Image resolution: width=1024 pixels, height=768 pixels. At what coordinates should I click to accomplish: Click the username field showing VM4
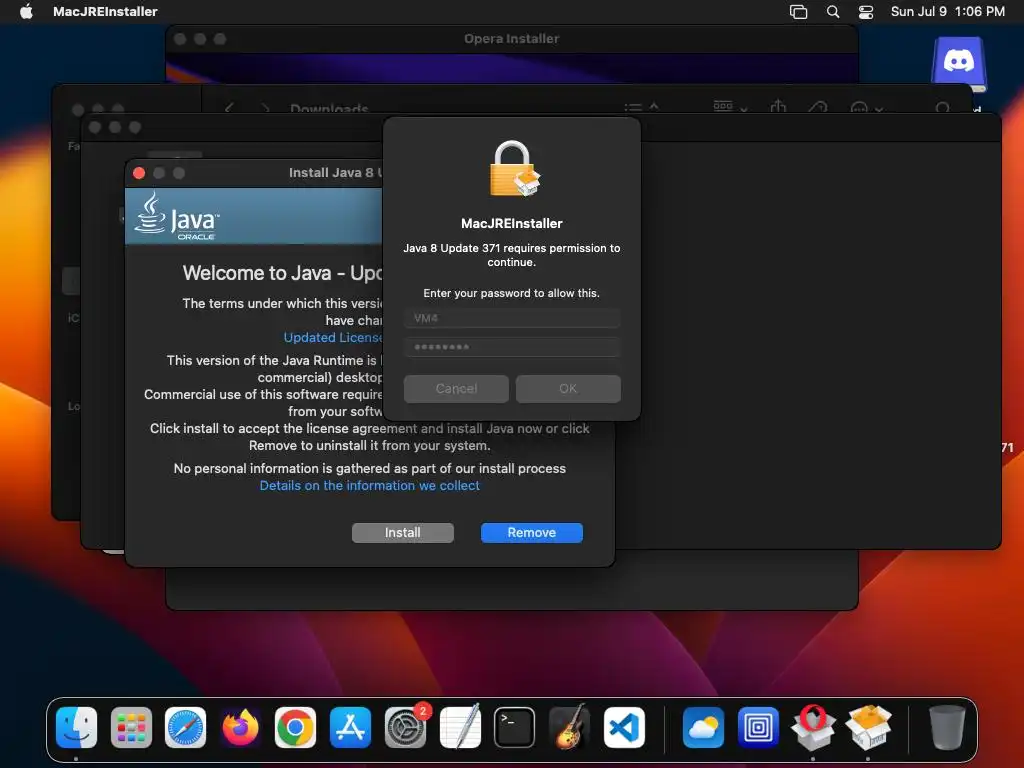pos(512,318)
